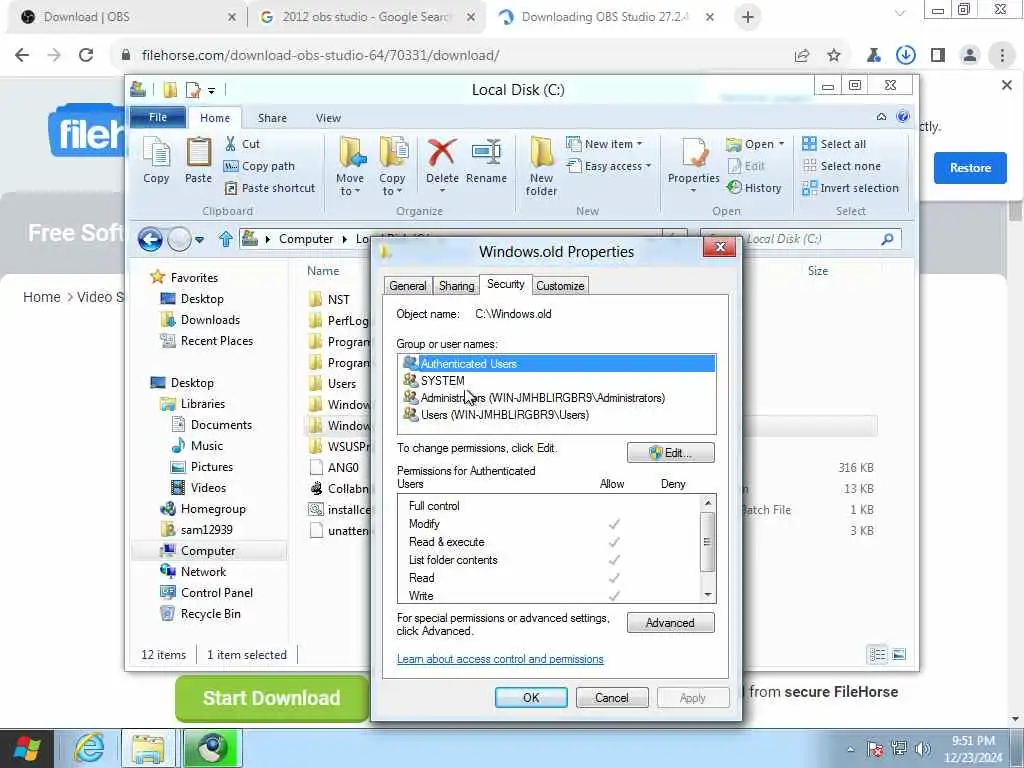Click the Explorer help question icon
The height and width of the screenshot is (768, 1024).
903,117
